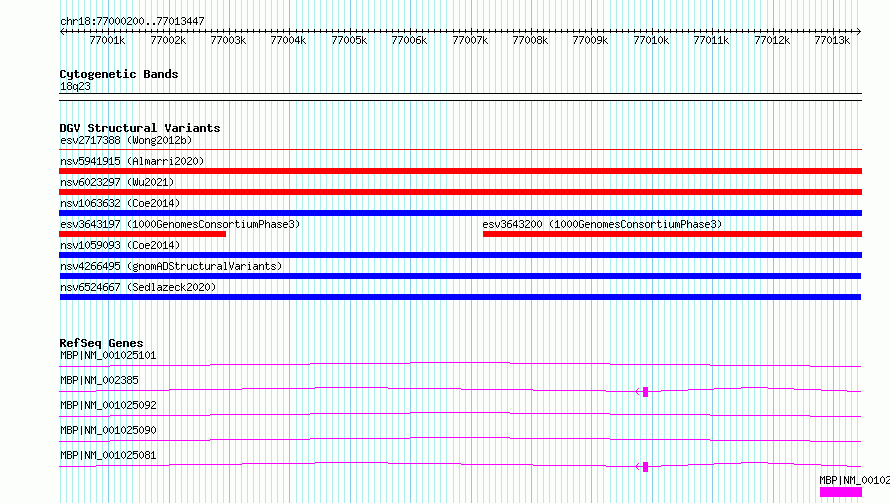890x503 pixels.
Task: Open transcript MBP|NM_002385 label
Action: pyautogui.click(x=99, y=380)
